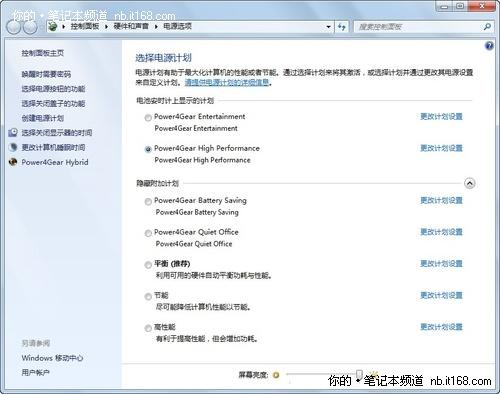500x394 pixels.
Task: Select the 高性能 power plan
Action: tap(148, 328)
